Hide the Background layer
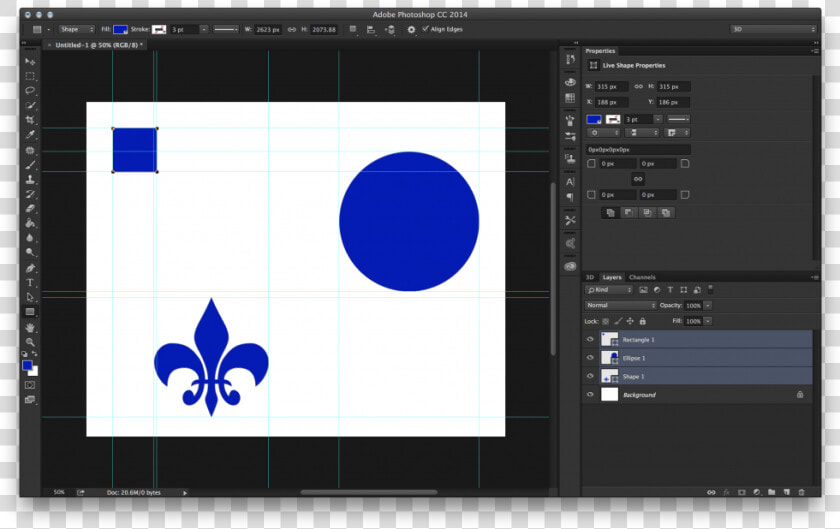Viewport: 840px width, 529px height. [x=590, y=394]
